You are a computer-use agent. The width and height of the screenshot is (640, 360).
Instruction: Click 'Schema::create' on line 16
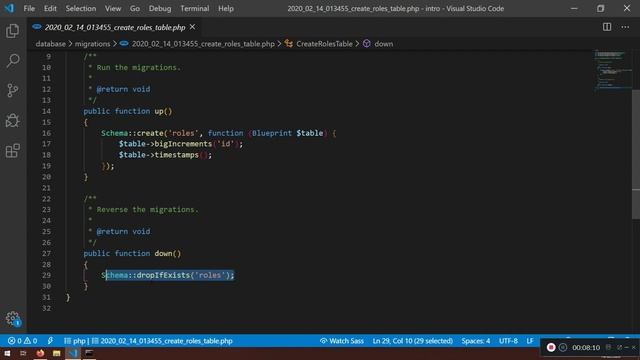(x=132, y=133)
